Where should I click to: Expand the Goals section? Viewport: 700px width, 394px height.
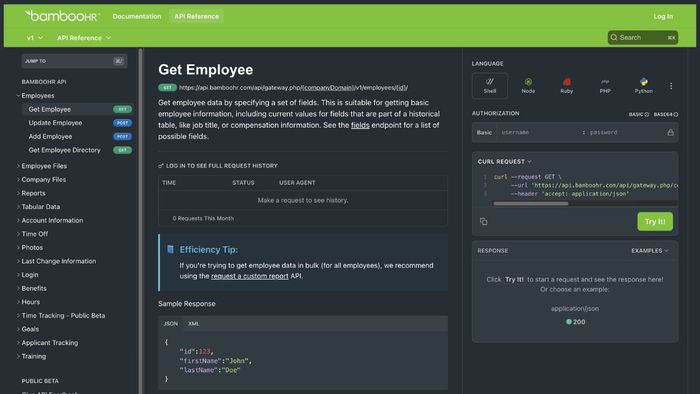pyautogui.click(x=18, y=329)
